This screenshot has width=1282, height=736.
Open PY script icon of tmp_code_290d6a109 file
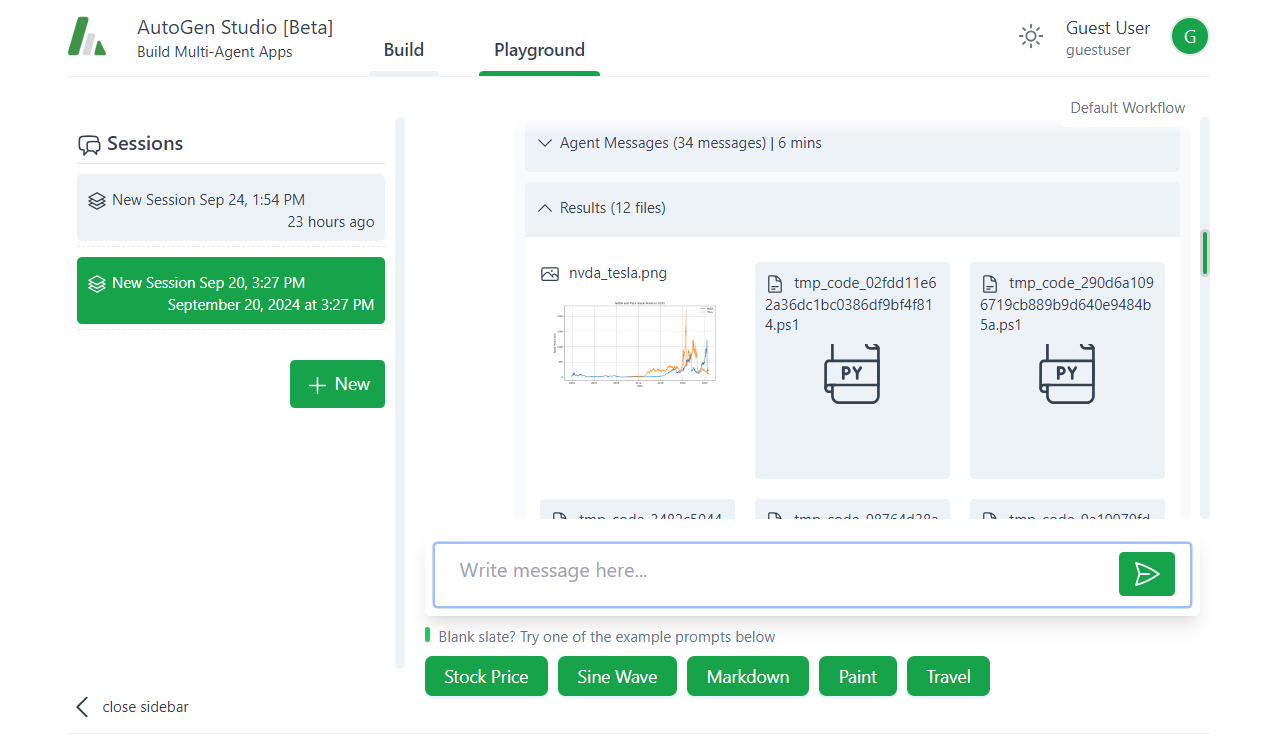[1067, 373]
